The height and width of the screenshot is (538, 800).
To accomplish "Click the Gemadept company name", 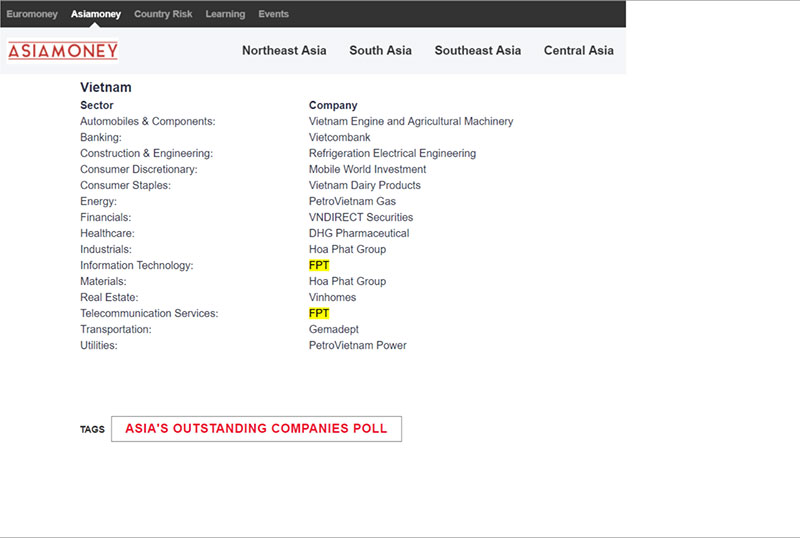I will 333,329.
